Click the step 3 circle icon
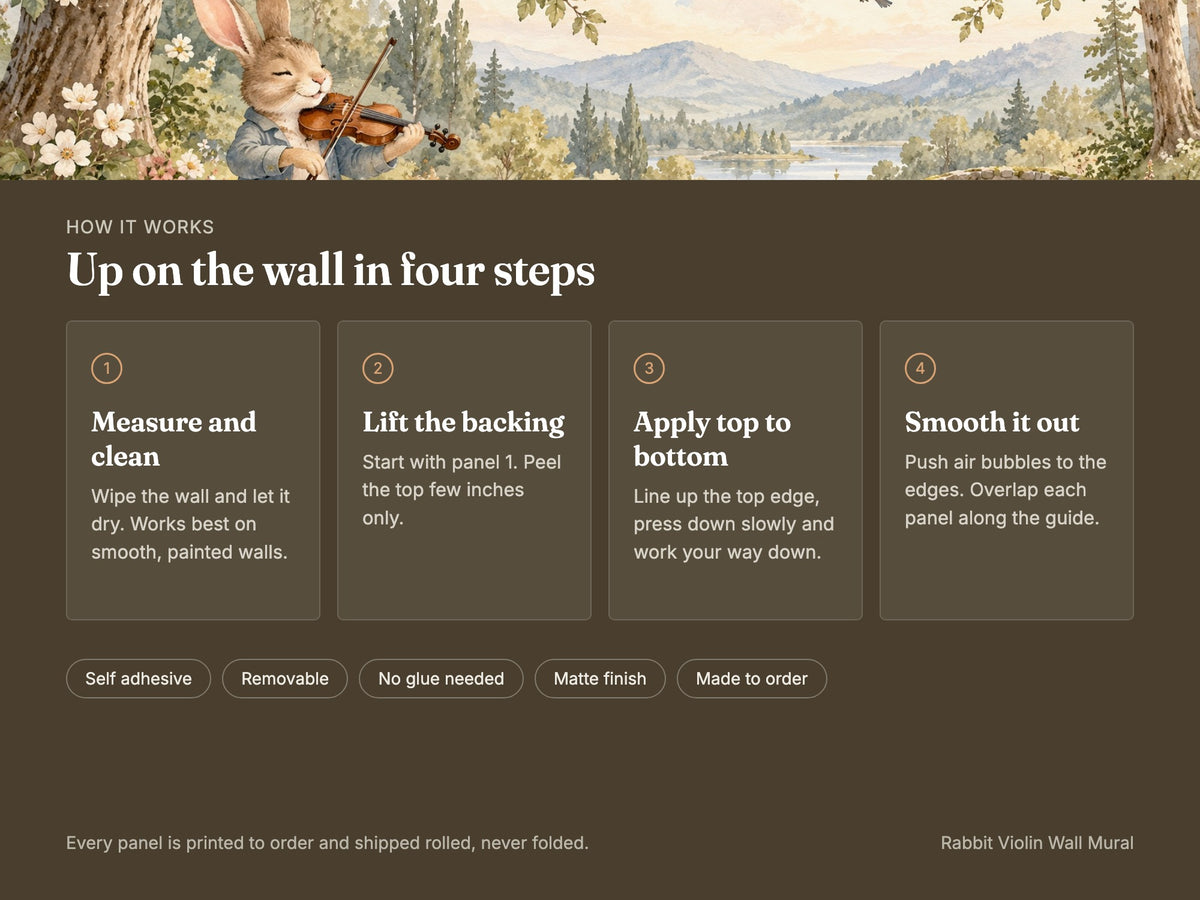 pos(649,369)
